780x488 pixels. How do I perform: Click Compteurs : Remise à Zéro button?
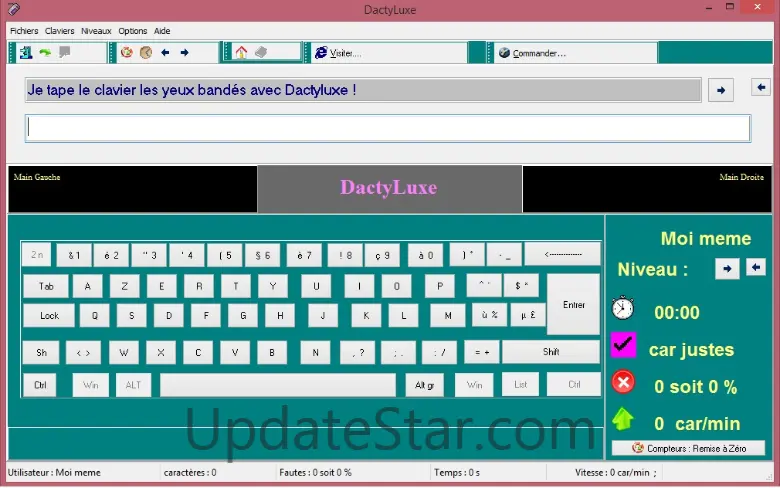[688, 448]
